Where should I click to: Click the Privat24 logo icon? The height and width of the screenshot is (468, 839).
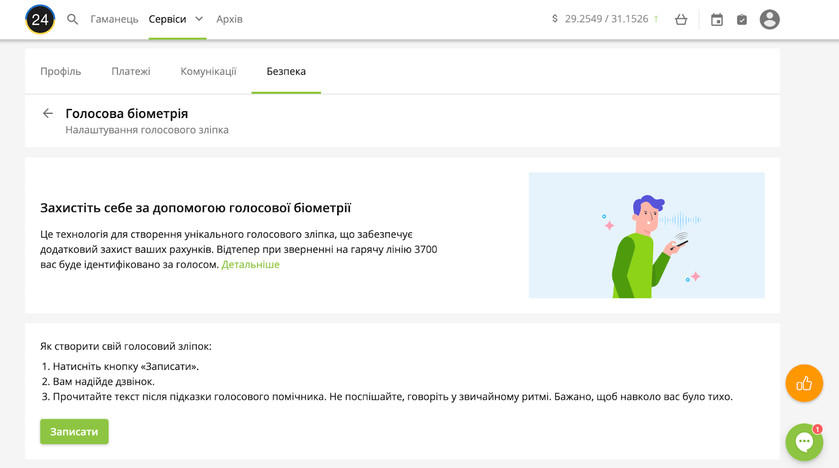point(40,19)
